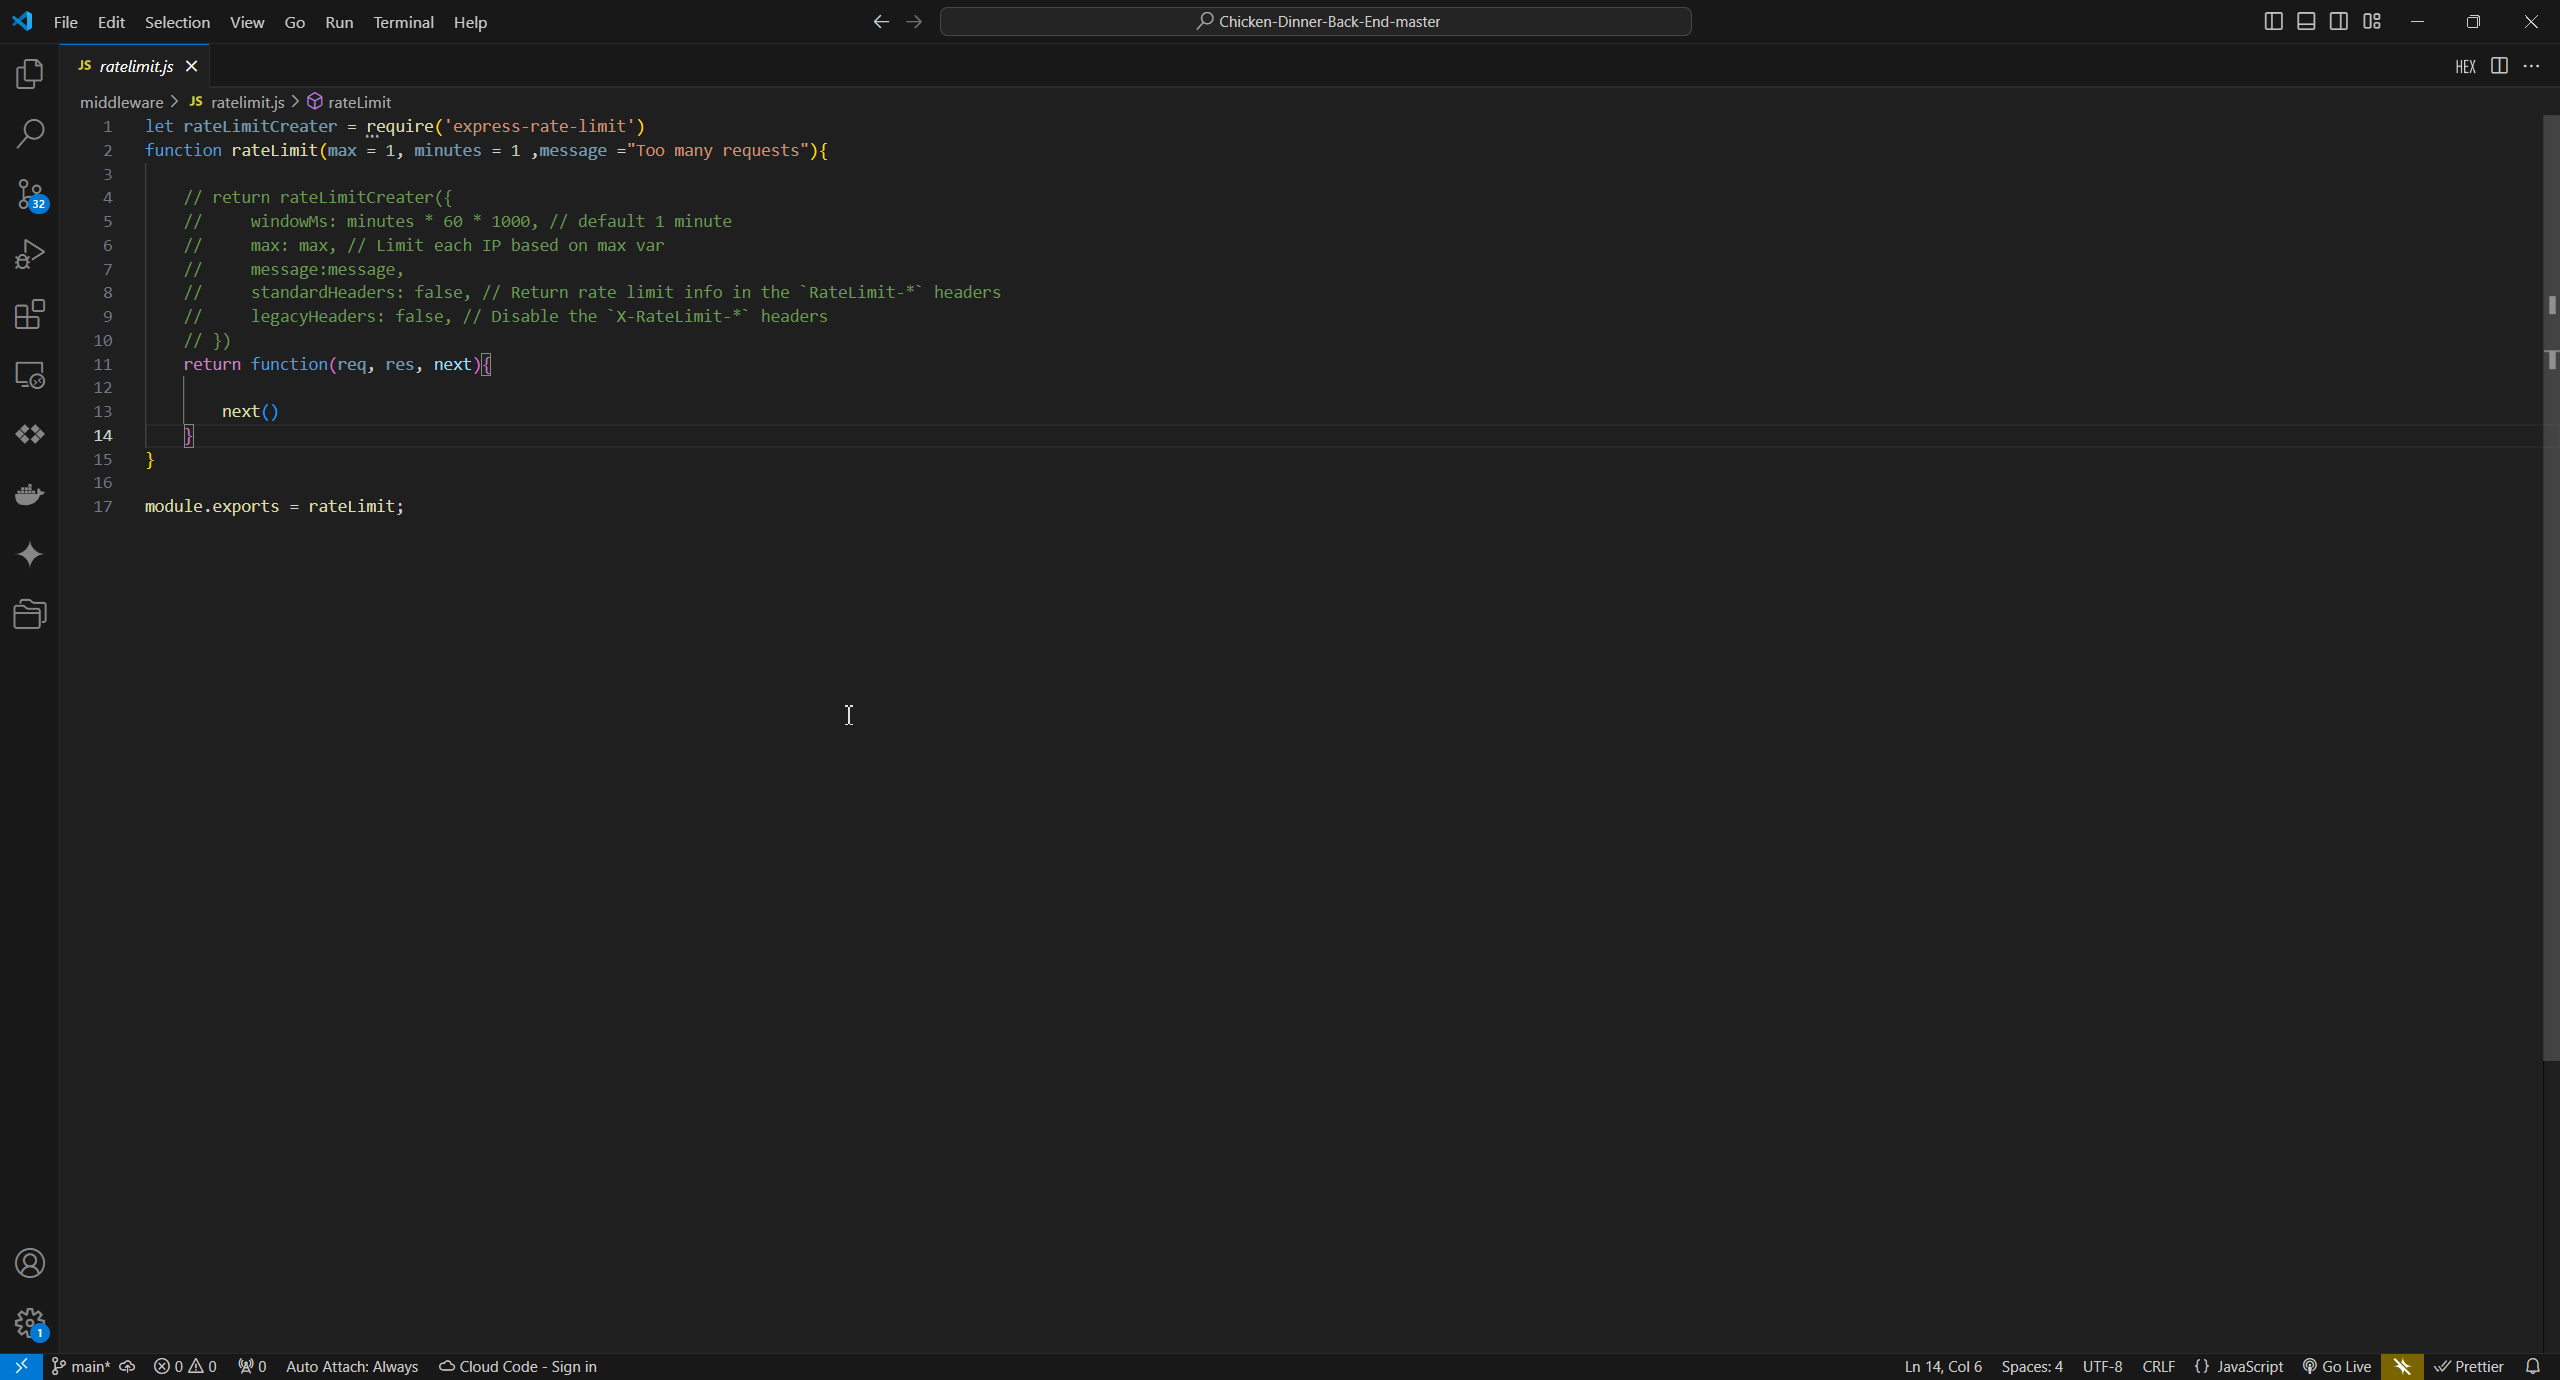This screenshot has height=1380, width=2560.
Task: Open the Docker view in activity bar
Action: pos(30,494)
